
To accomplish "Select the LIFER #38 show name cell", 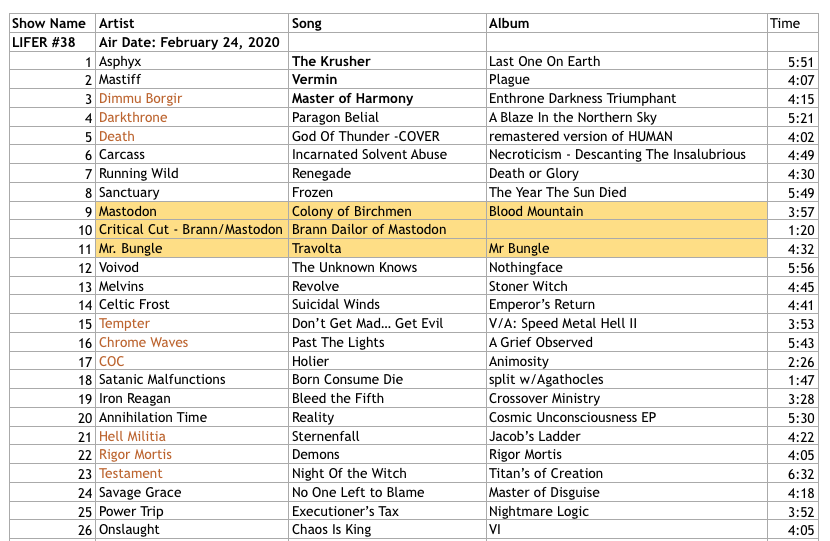I will click(45, 42).
